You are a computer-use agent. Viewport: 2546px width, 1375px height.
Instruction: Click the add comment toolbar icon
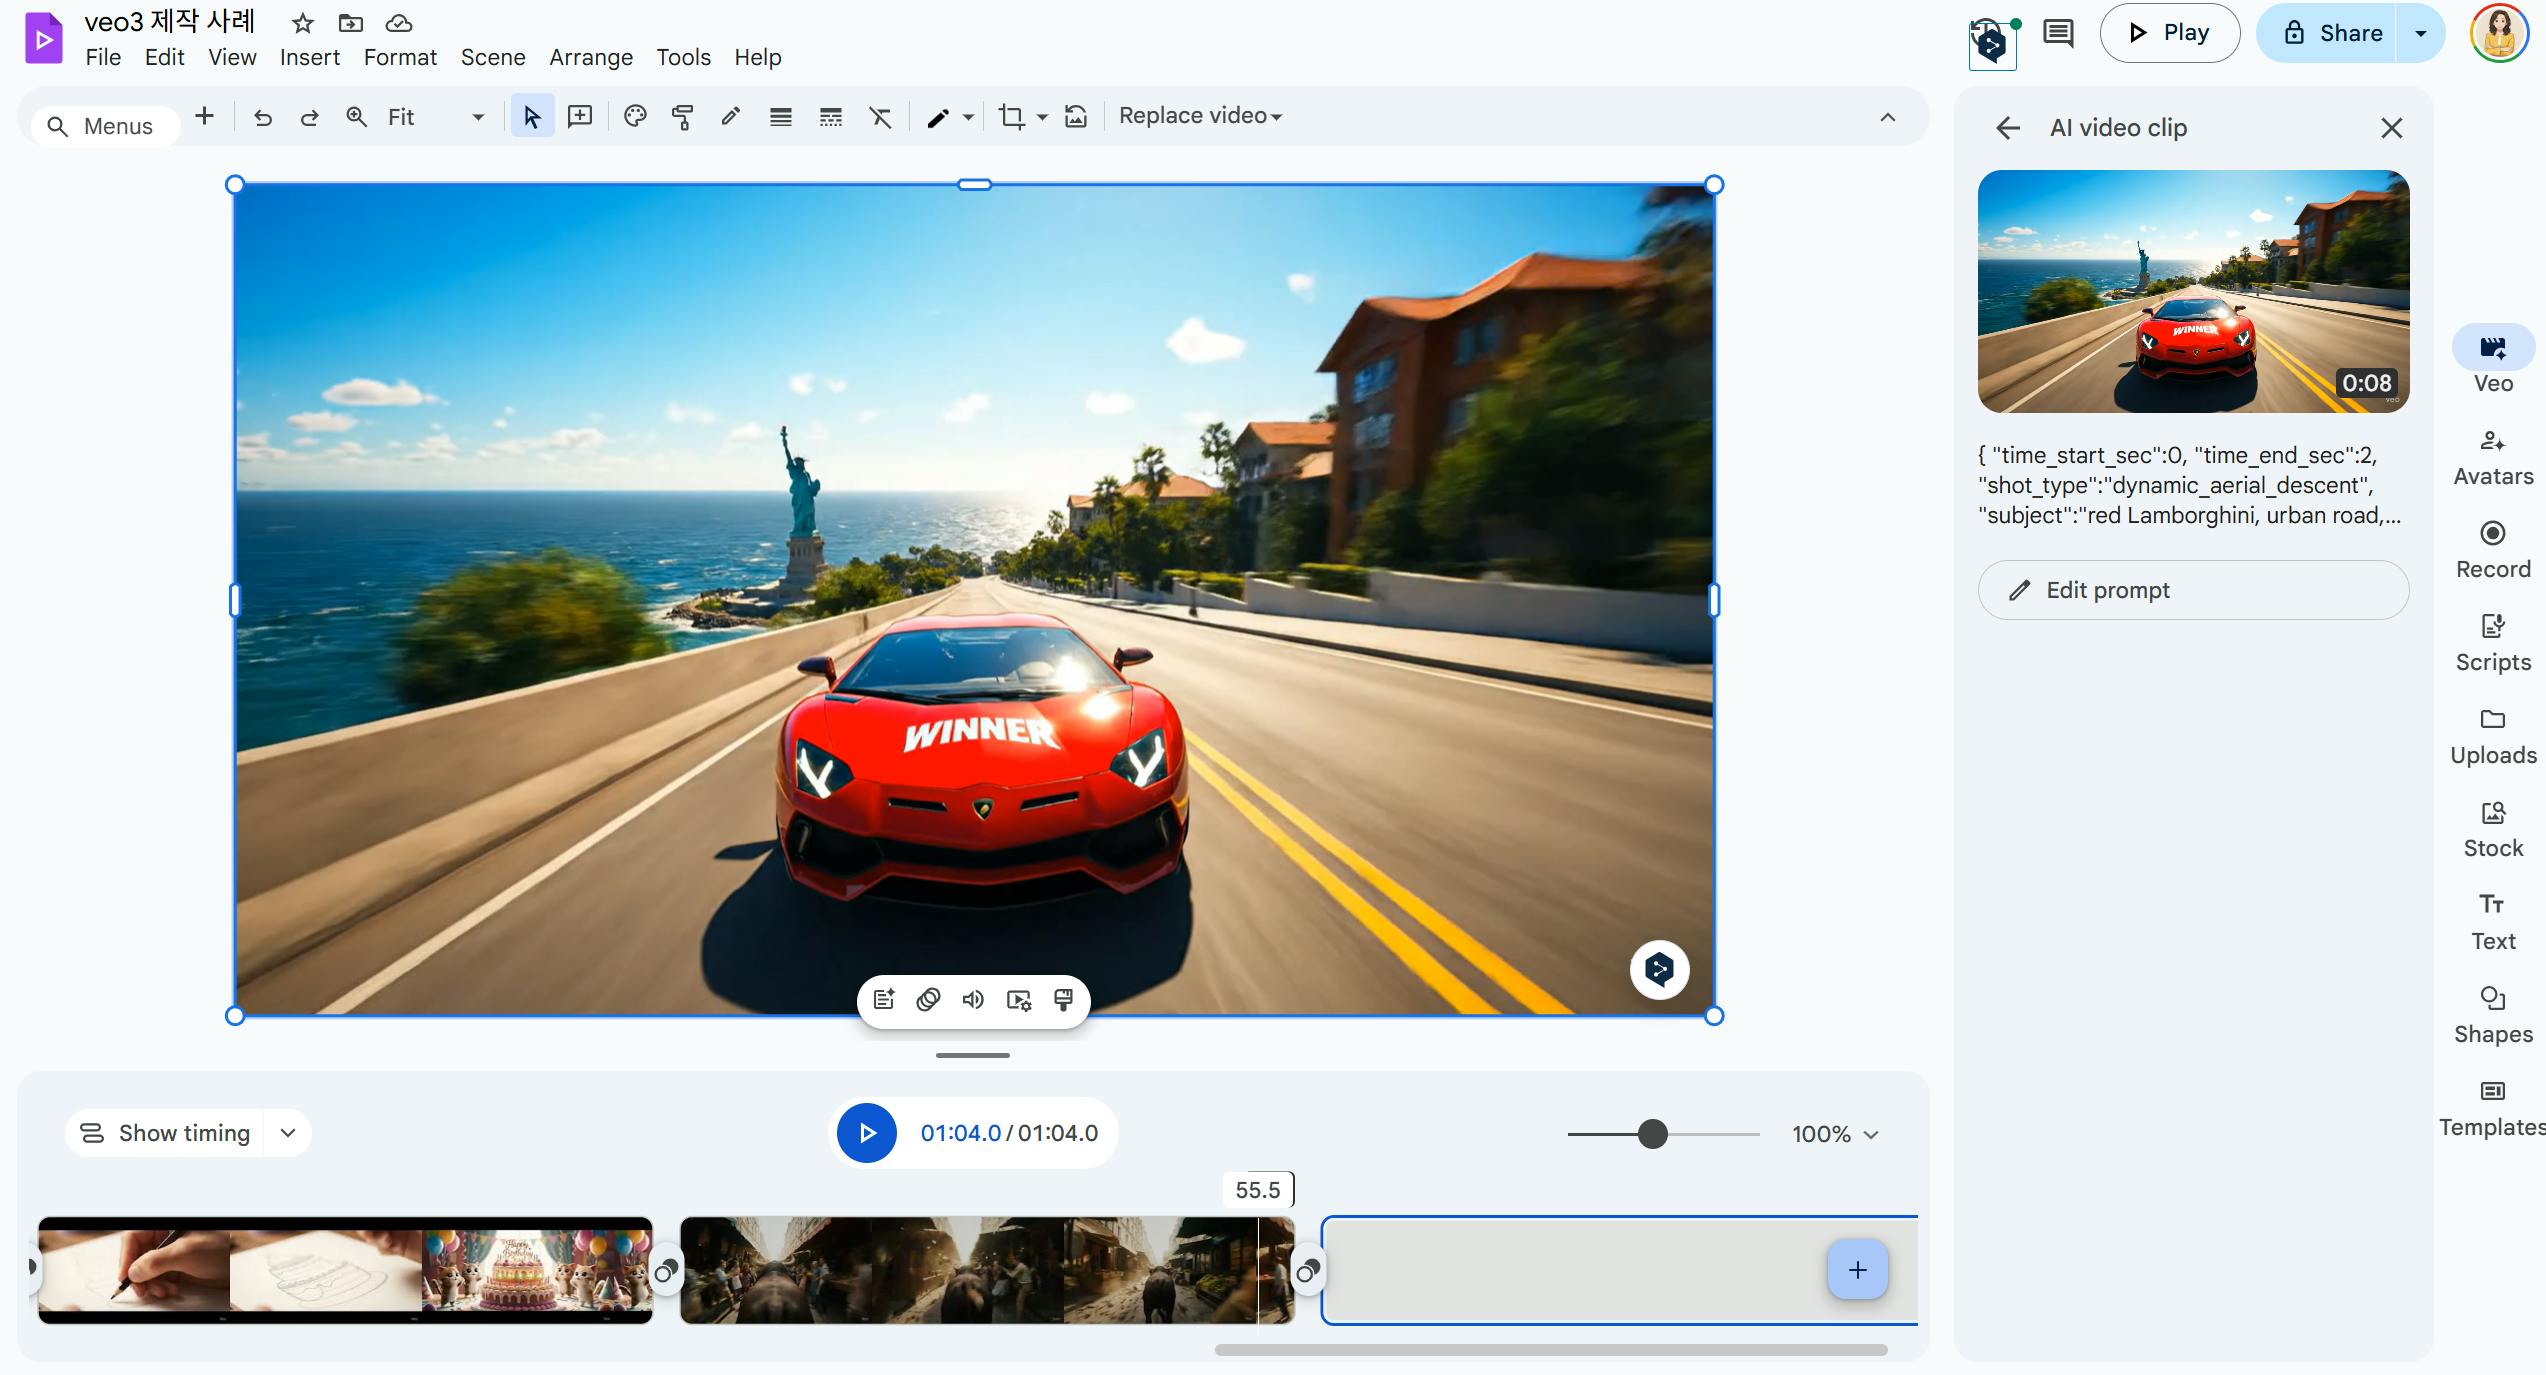[x=580, y=117]
